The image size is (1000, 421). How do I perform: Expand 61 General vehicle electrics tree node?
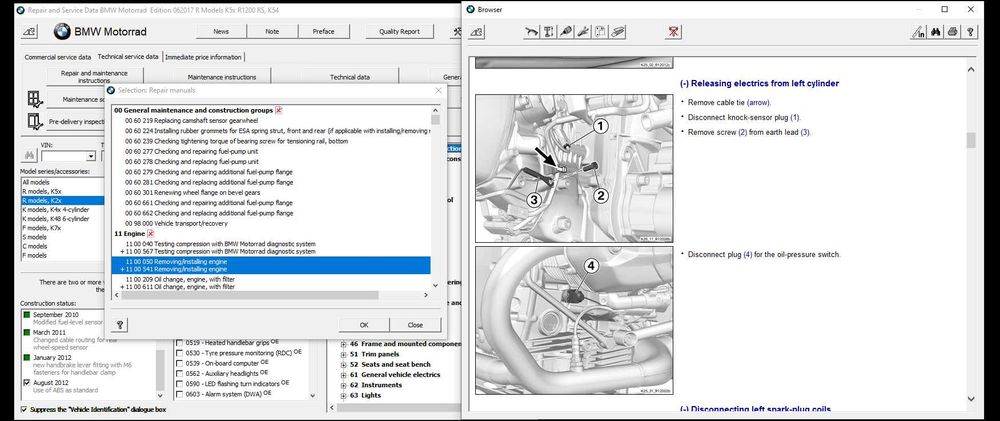click(344, 373)
